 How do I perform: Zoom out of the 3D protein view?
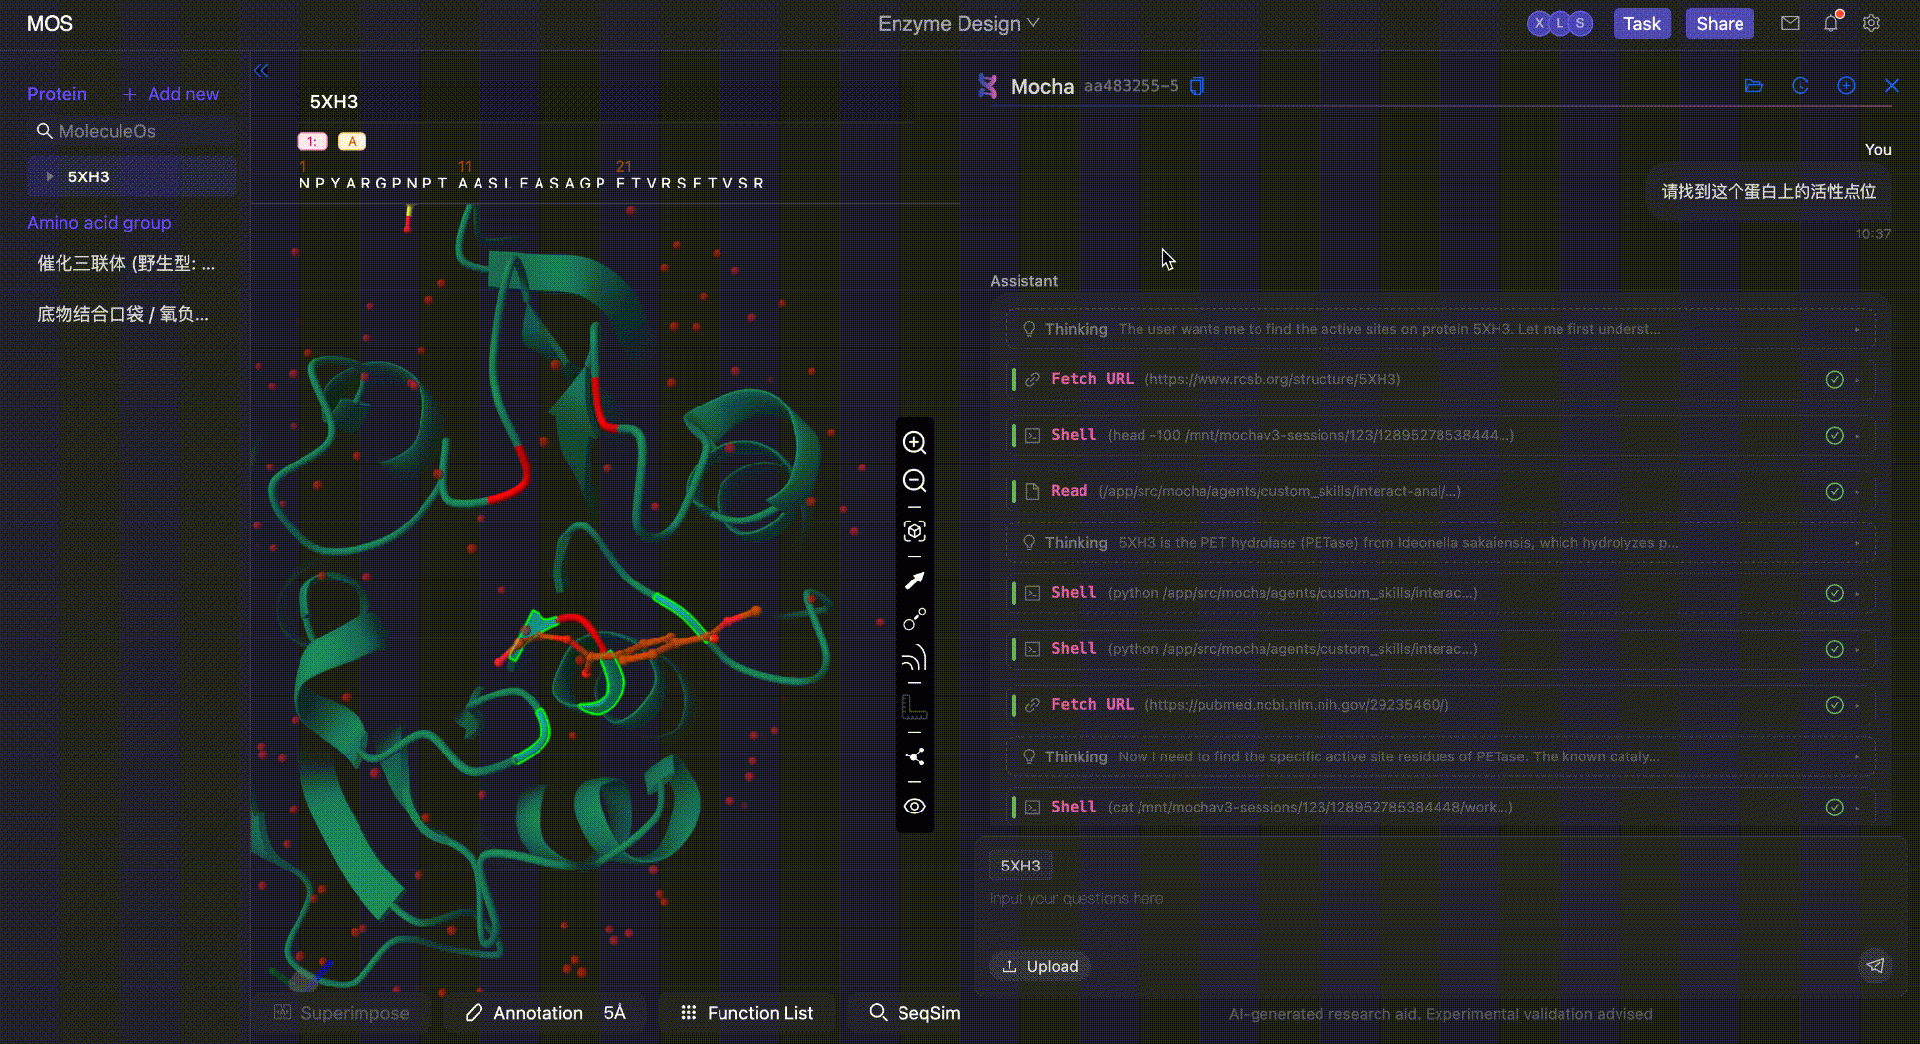coord(914,481)
